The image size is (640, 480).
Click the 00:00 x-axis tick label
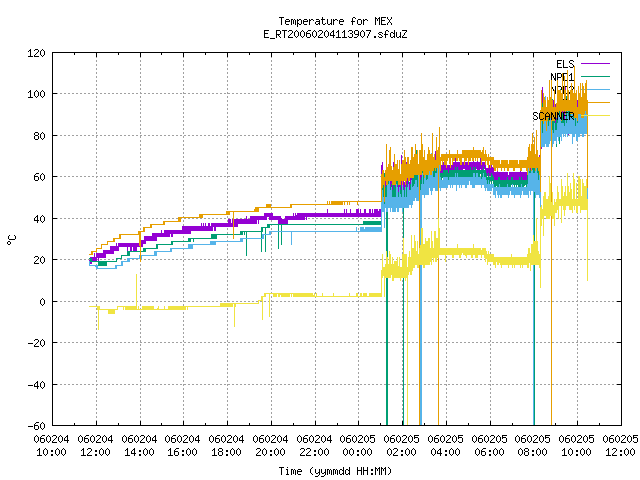pos(358,452)
